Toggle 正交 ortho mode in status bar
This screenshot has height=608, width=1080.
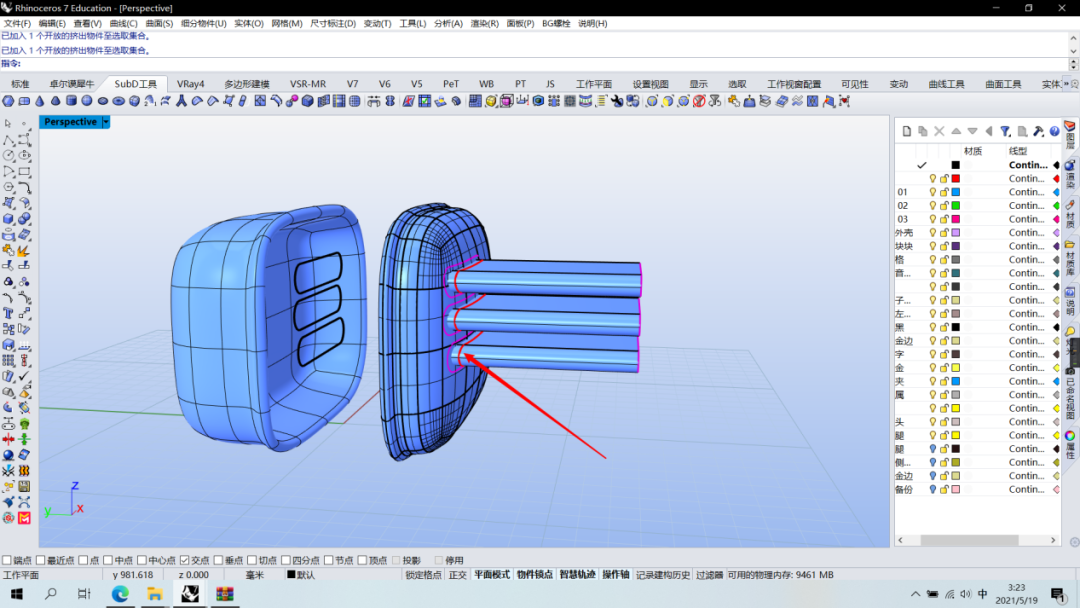(x=457, y=575)
